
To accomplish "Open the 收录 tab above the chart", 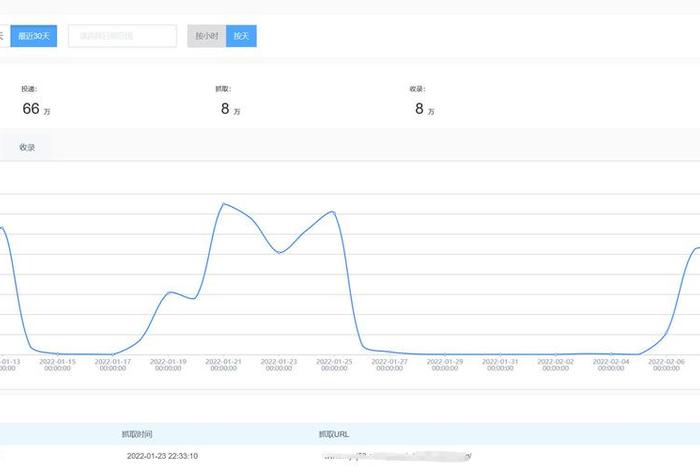I will (x=27, y=147).
